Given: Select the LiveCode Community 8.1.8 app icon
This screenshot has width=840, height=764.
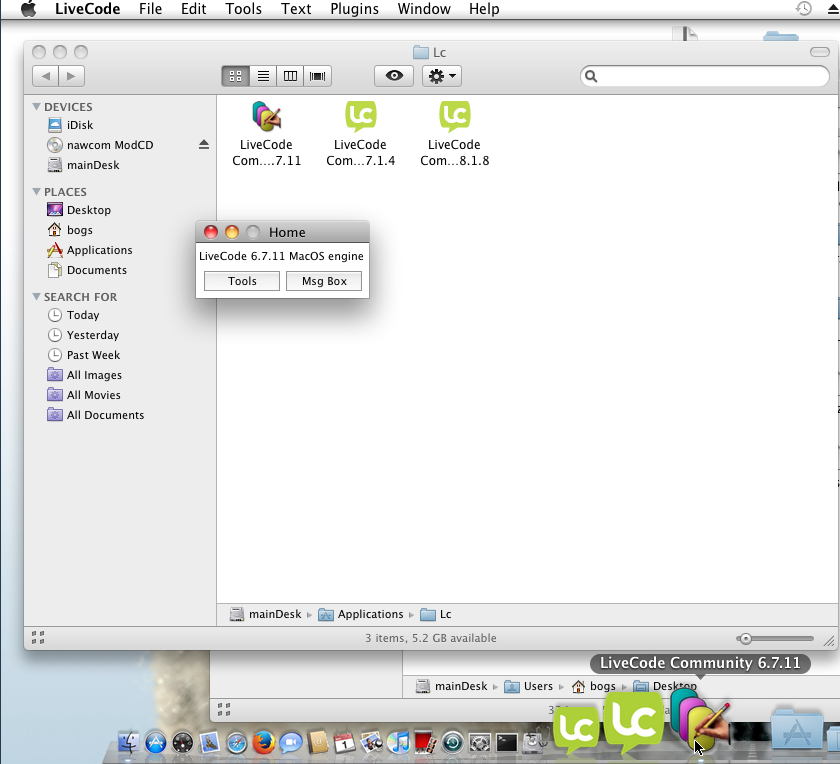Looking at the screenshot, I should pos(454,117).
